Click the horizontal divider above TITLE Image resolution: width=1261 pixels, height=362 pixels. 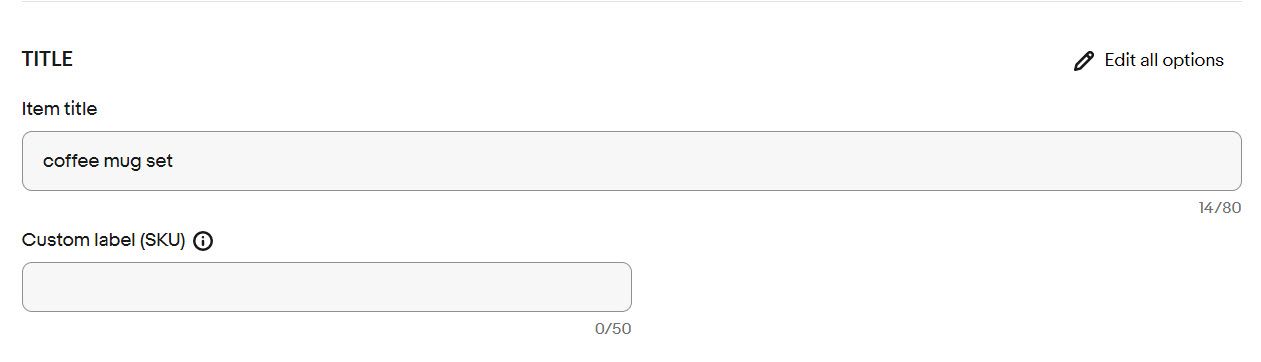tap(631, 2)
